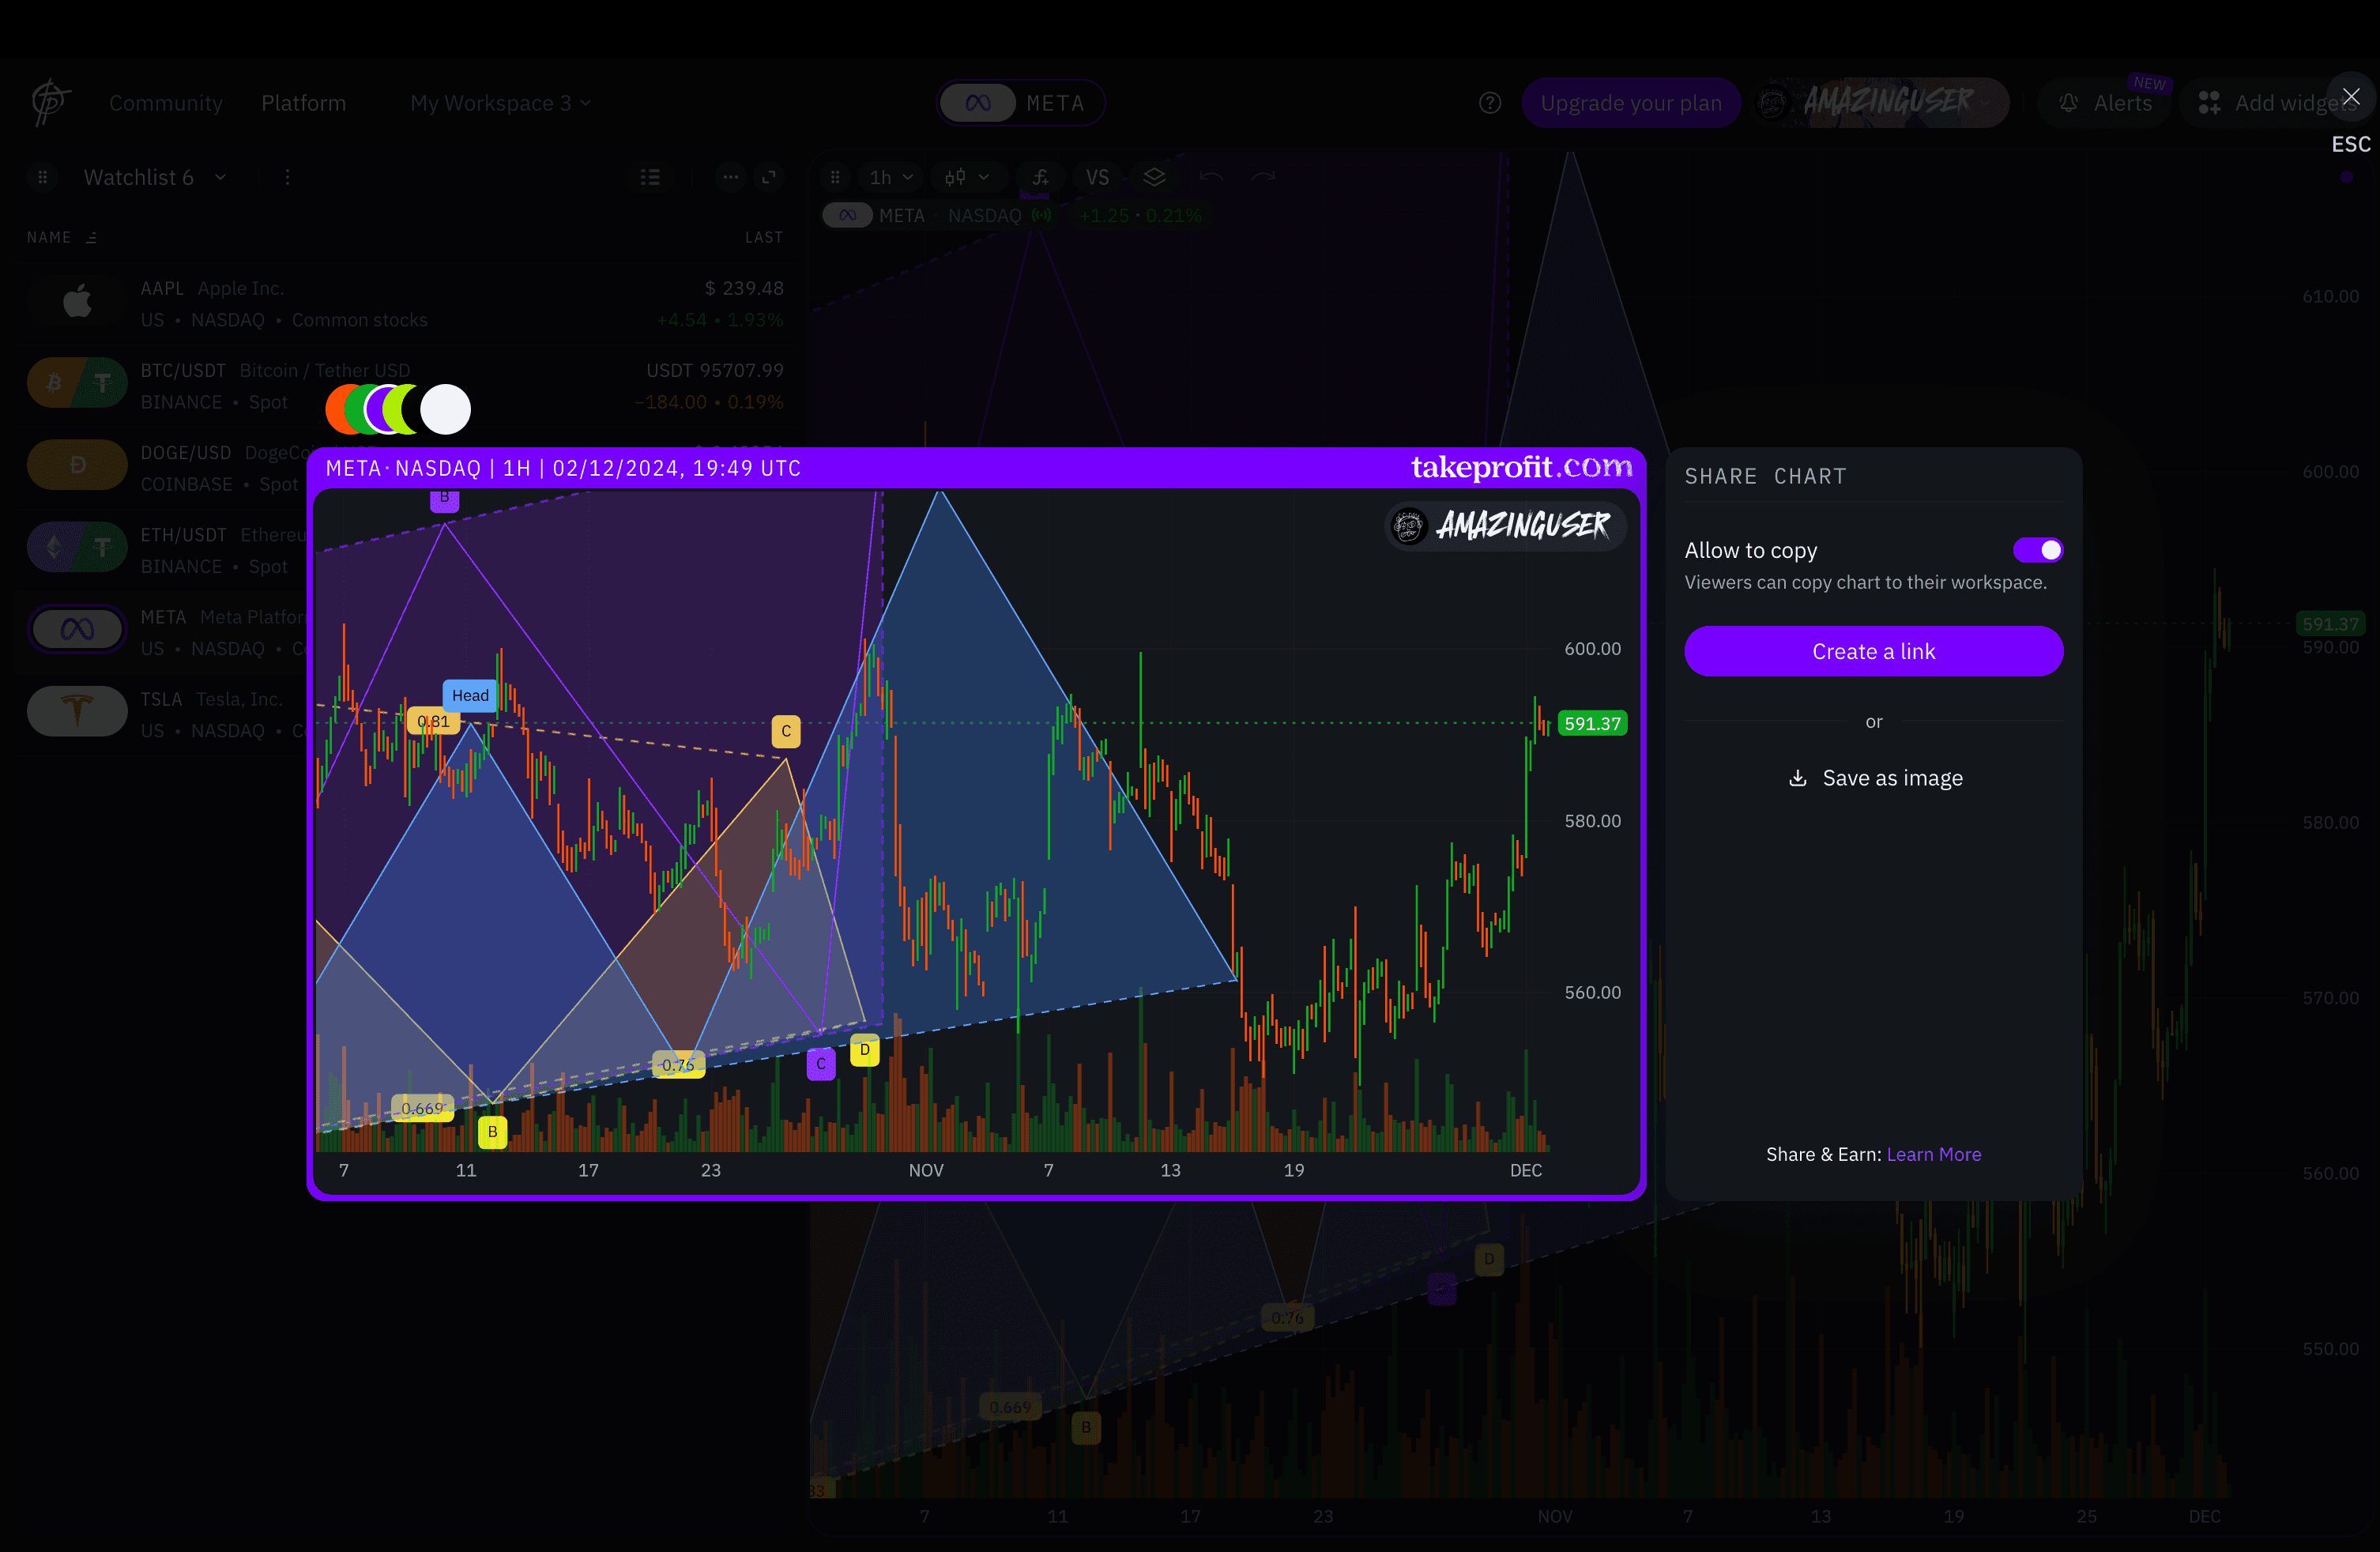
Task: Click the META chart preview image
Action: (976, 823)
